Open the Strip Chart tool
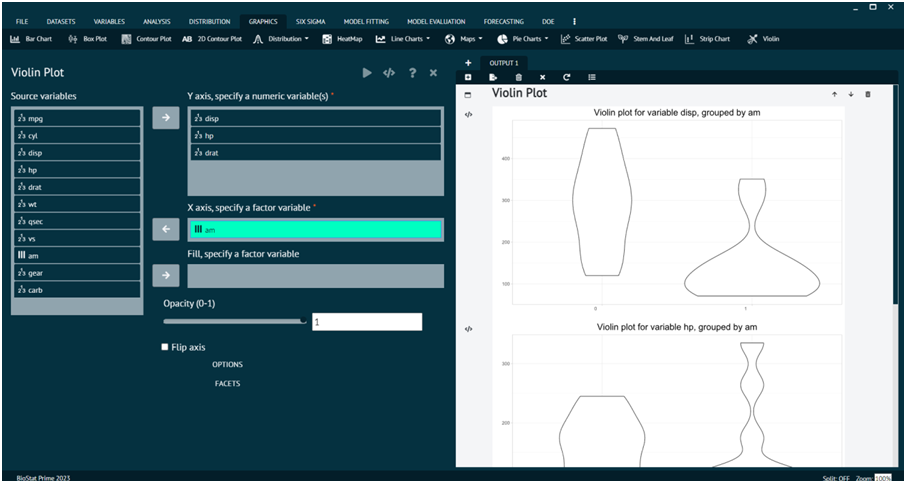Viewport: 906px width, 483px height. (707, 39)
